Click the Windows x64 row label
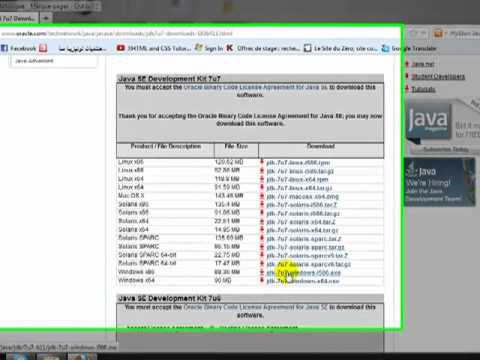Image resolution: width=480 pixels, height=360 pixels. (136, 280)
